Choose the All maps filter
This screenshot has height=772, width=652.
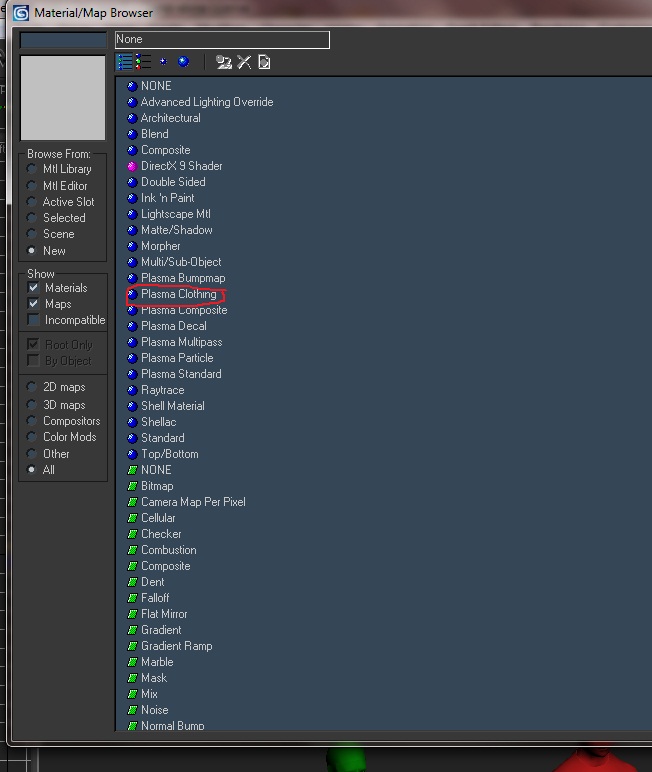coord(32,470)
